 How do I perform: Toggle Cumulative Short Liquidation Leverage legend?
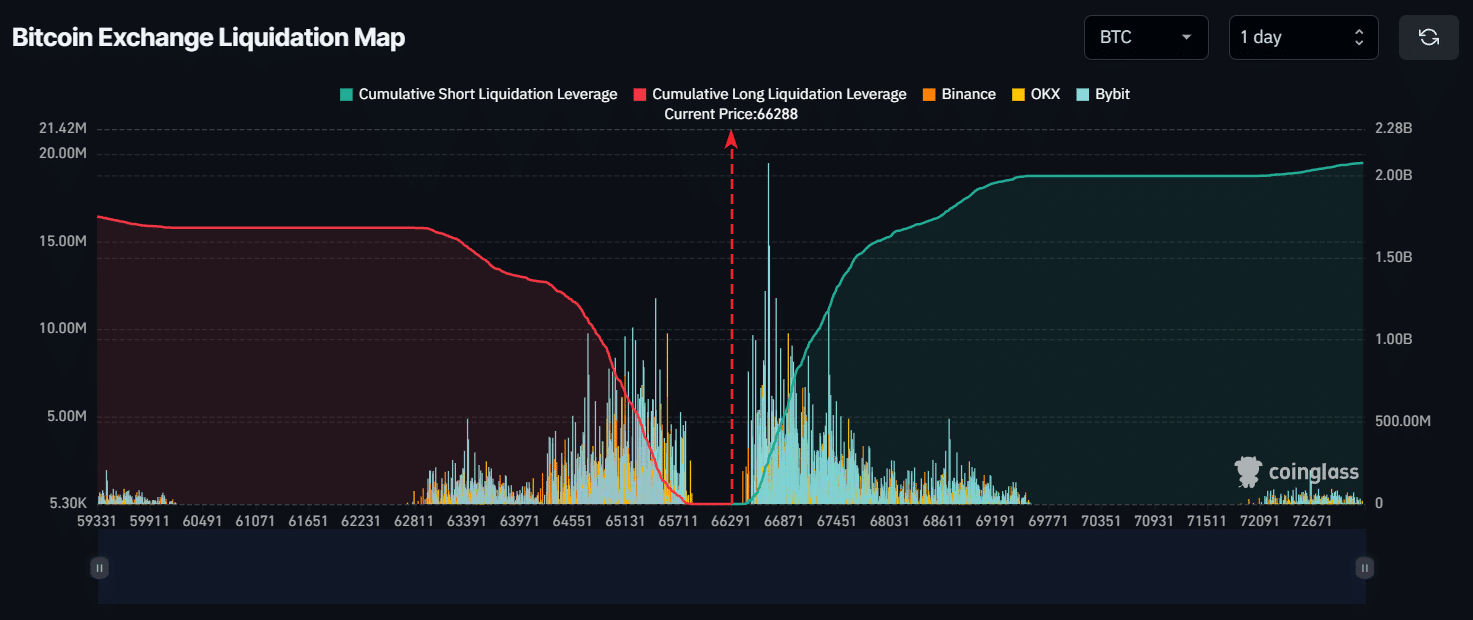click(x=478, y=94)
